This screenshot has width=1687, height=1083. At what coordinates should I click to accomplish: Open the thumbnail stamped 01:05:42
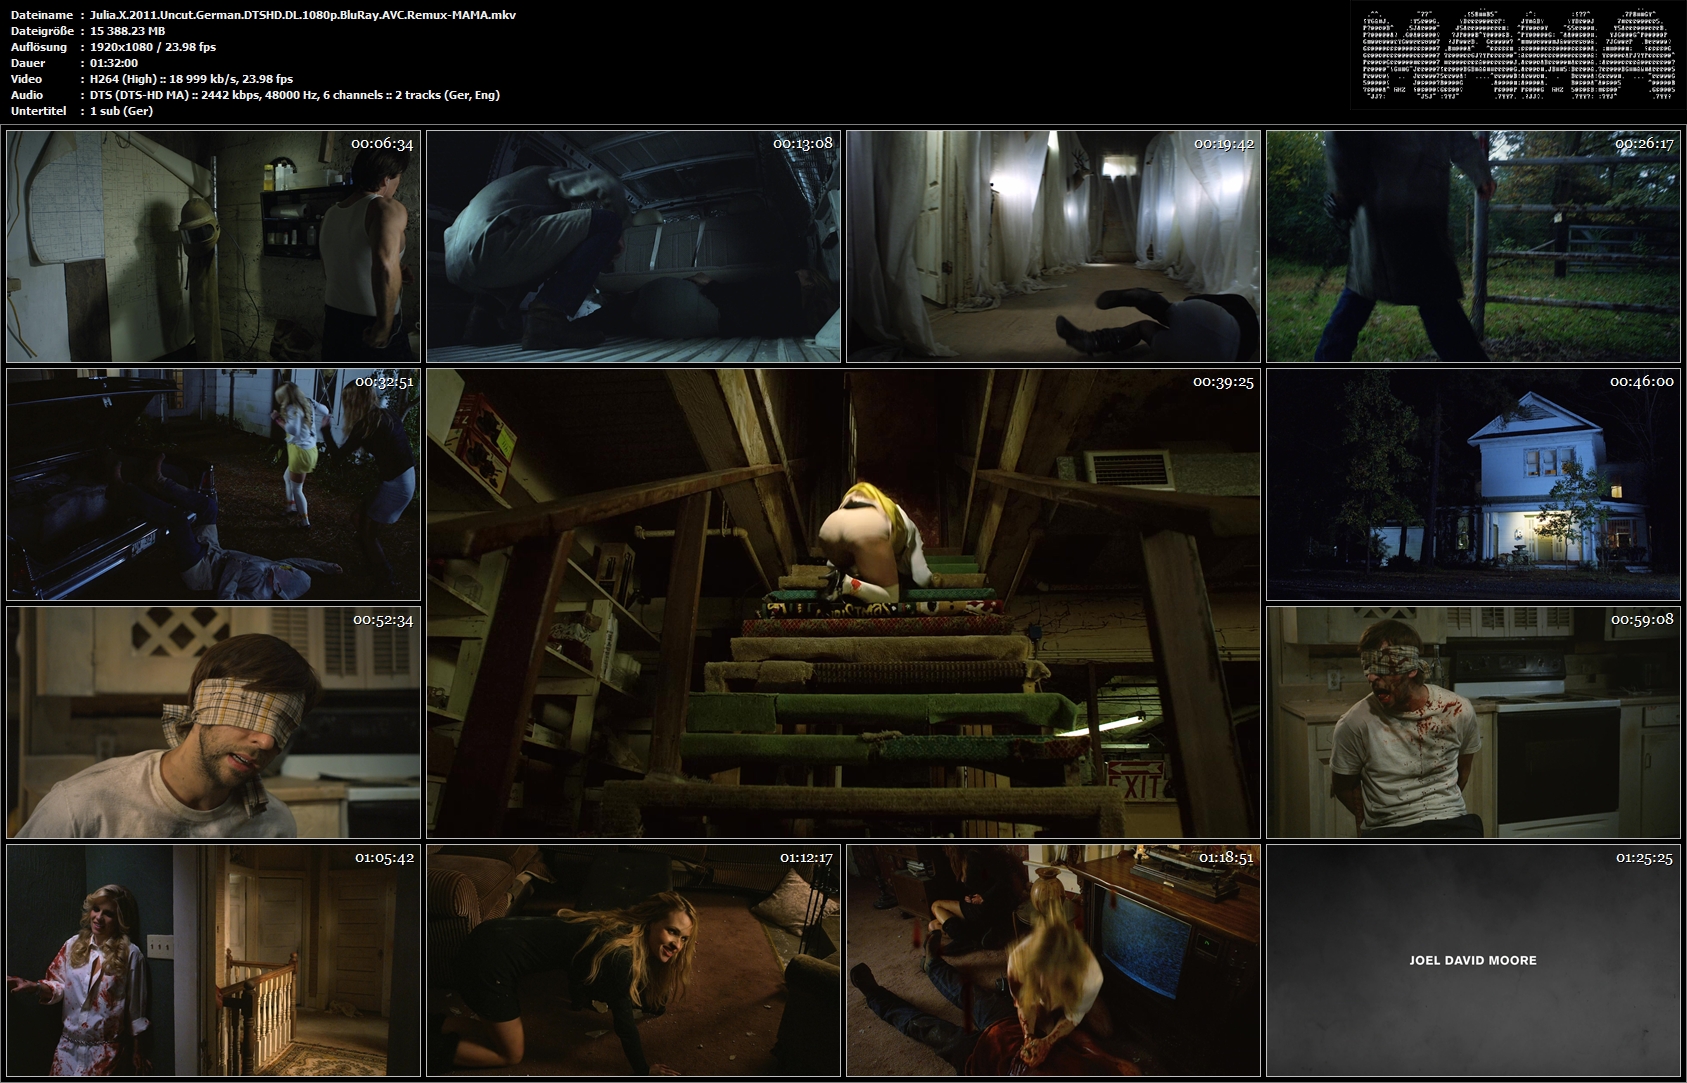click(x=213, y=960)
